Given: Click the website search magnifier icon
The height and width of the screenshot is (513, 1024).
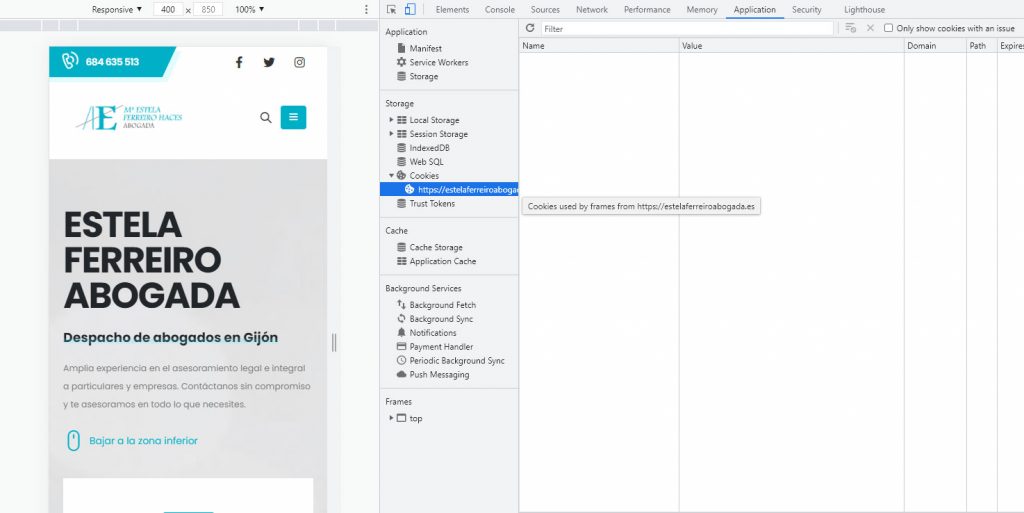Looking at the screenshot, I should tap(266, 117).
